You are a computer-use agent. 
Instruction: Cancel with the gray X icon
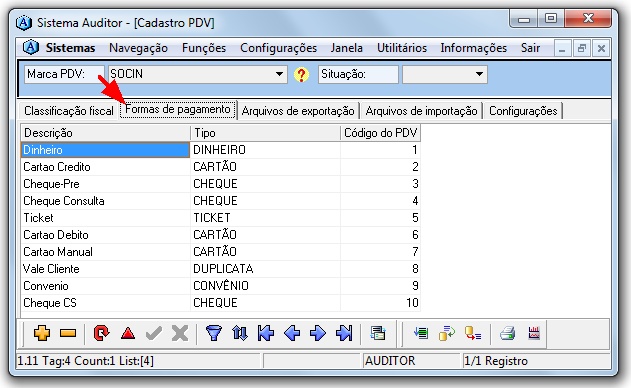[179, 333]
